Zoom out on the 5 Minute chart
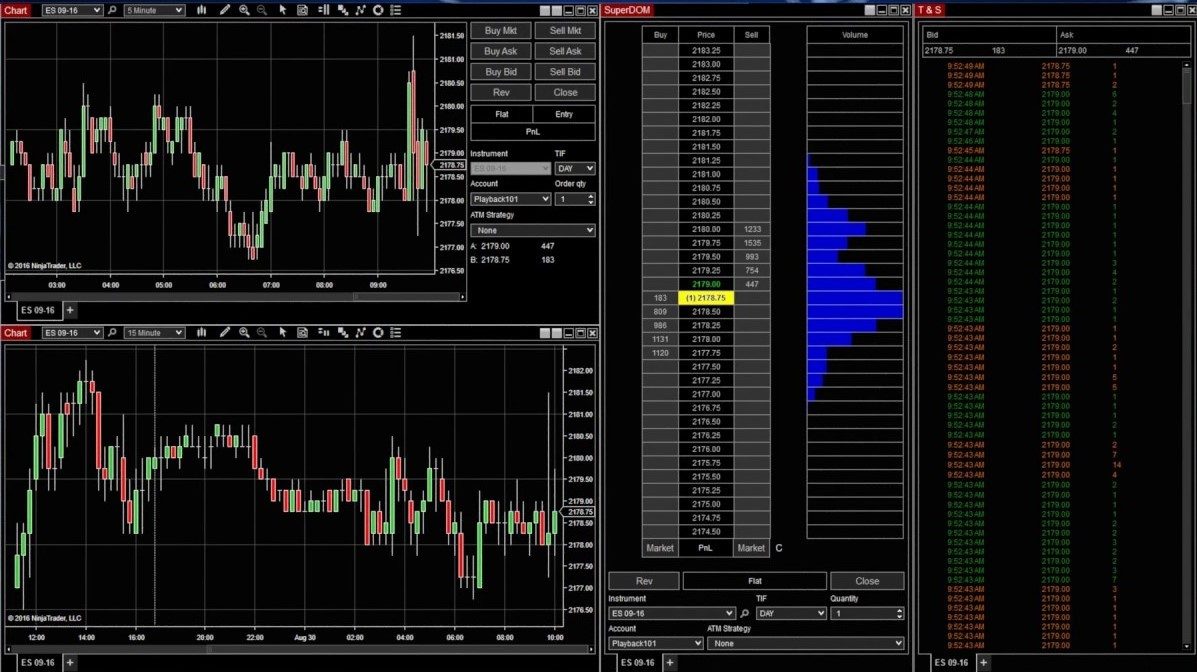 [x=262, y=11]
